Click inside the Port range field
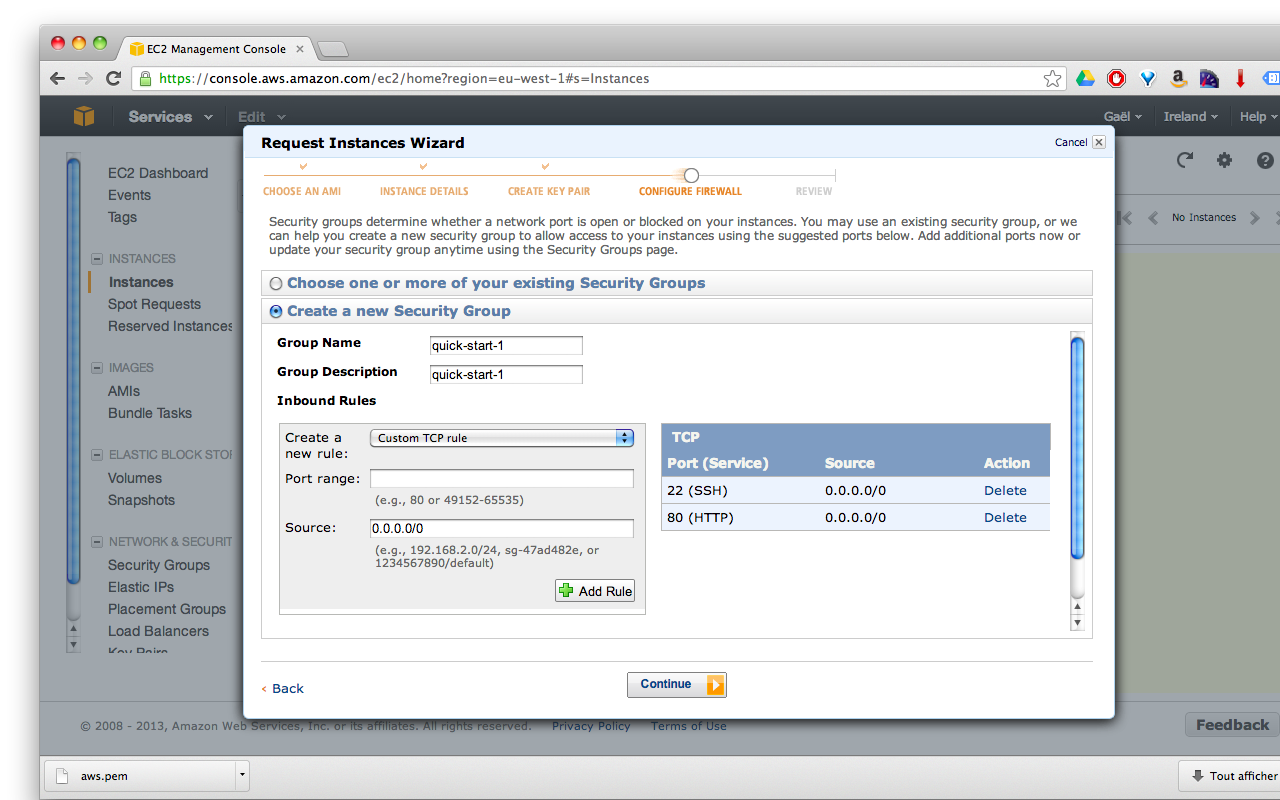This screenshot has height=800, width=1280. [x=501, y=478]
